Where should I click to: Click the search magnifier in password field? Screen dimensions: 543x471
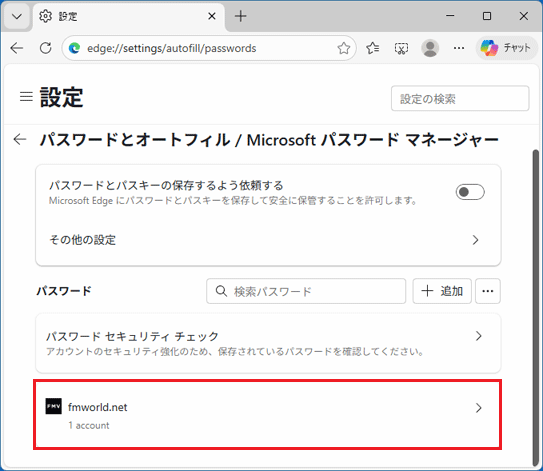click(x=221, y=291)
